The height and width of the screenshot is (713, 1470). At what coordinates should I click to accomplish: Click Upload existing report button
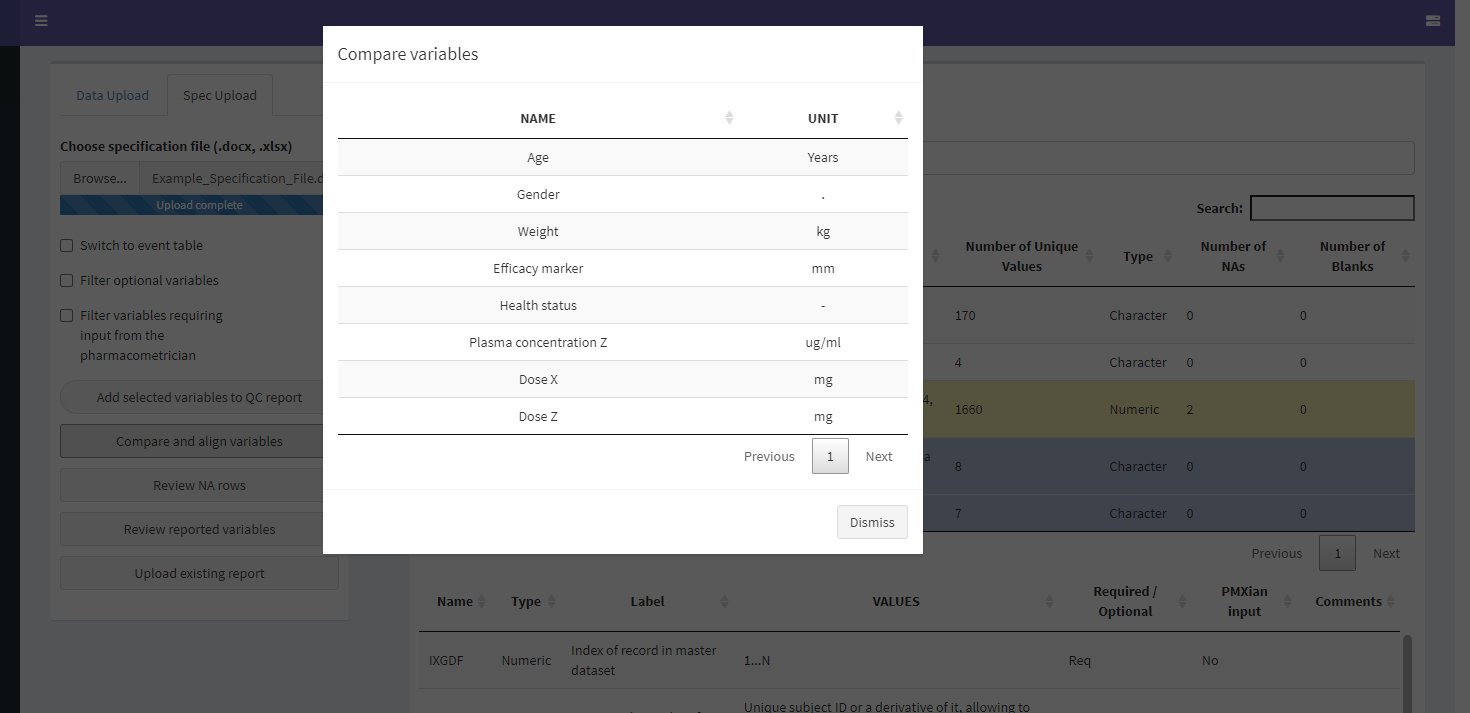(199, 573)
